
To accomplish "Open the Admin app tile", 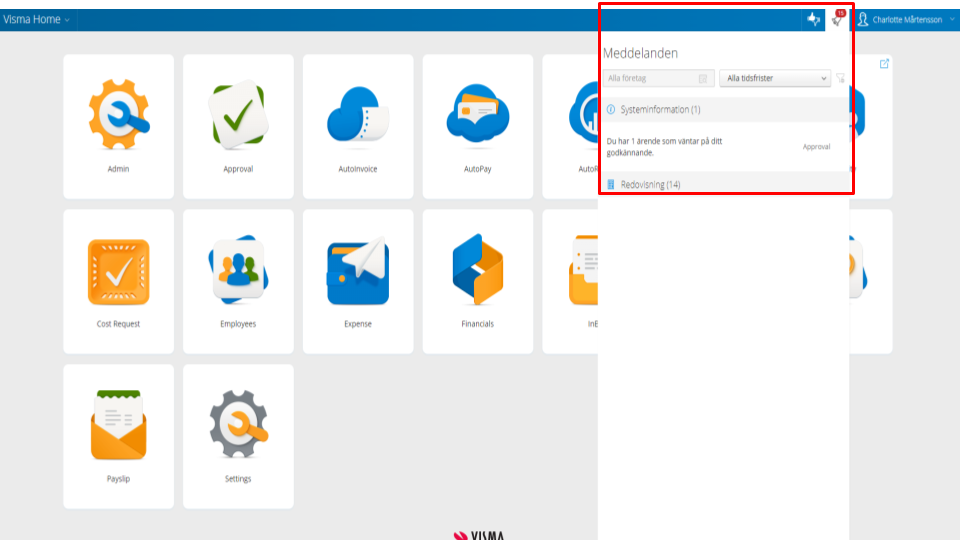I will pyautogui.click(x=118, y=126).
